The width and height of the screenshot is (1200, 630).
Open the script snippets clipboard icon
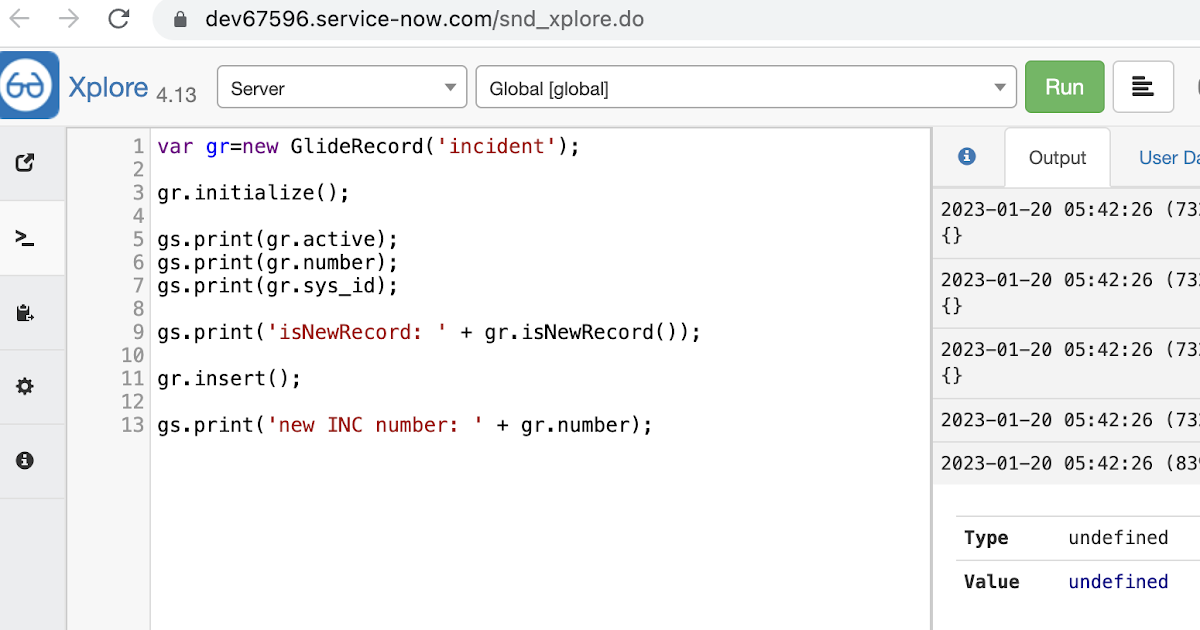coord(26,312)
